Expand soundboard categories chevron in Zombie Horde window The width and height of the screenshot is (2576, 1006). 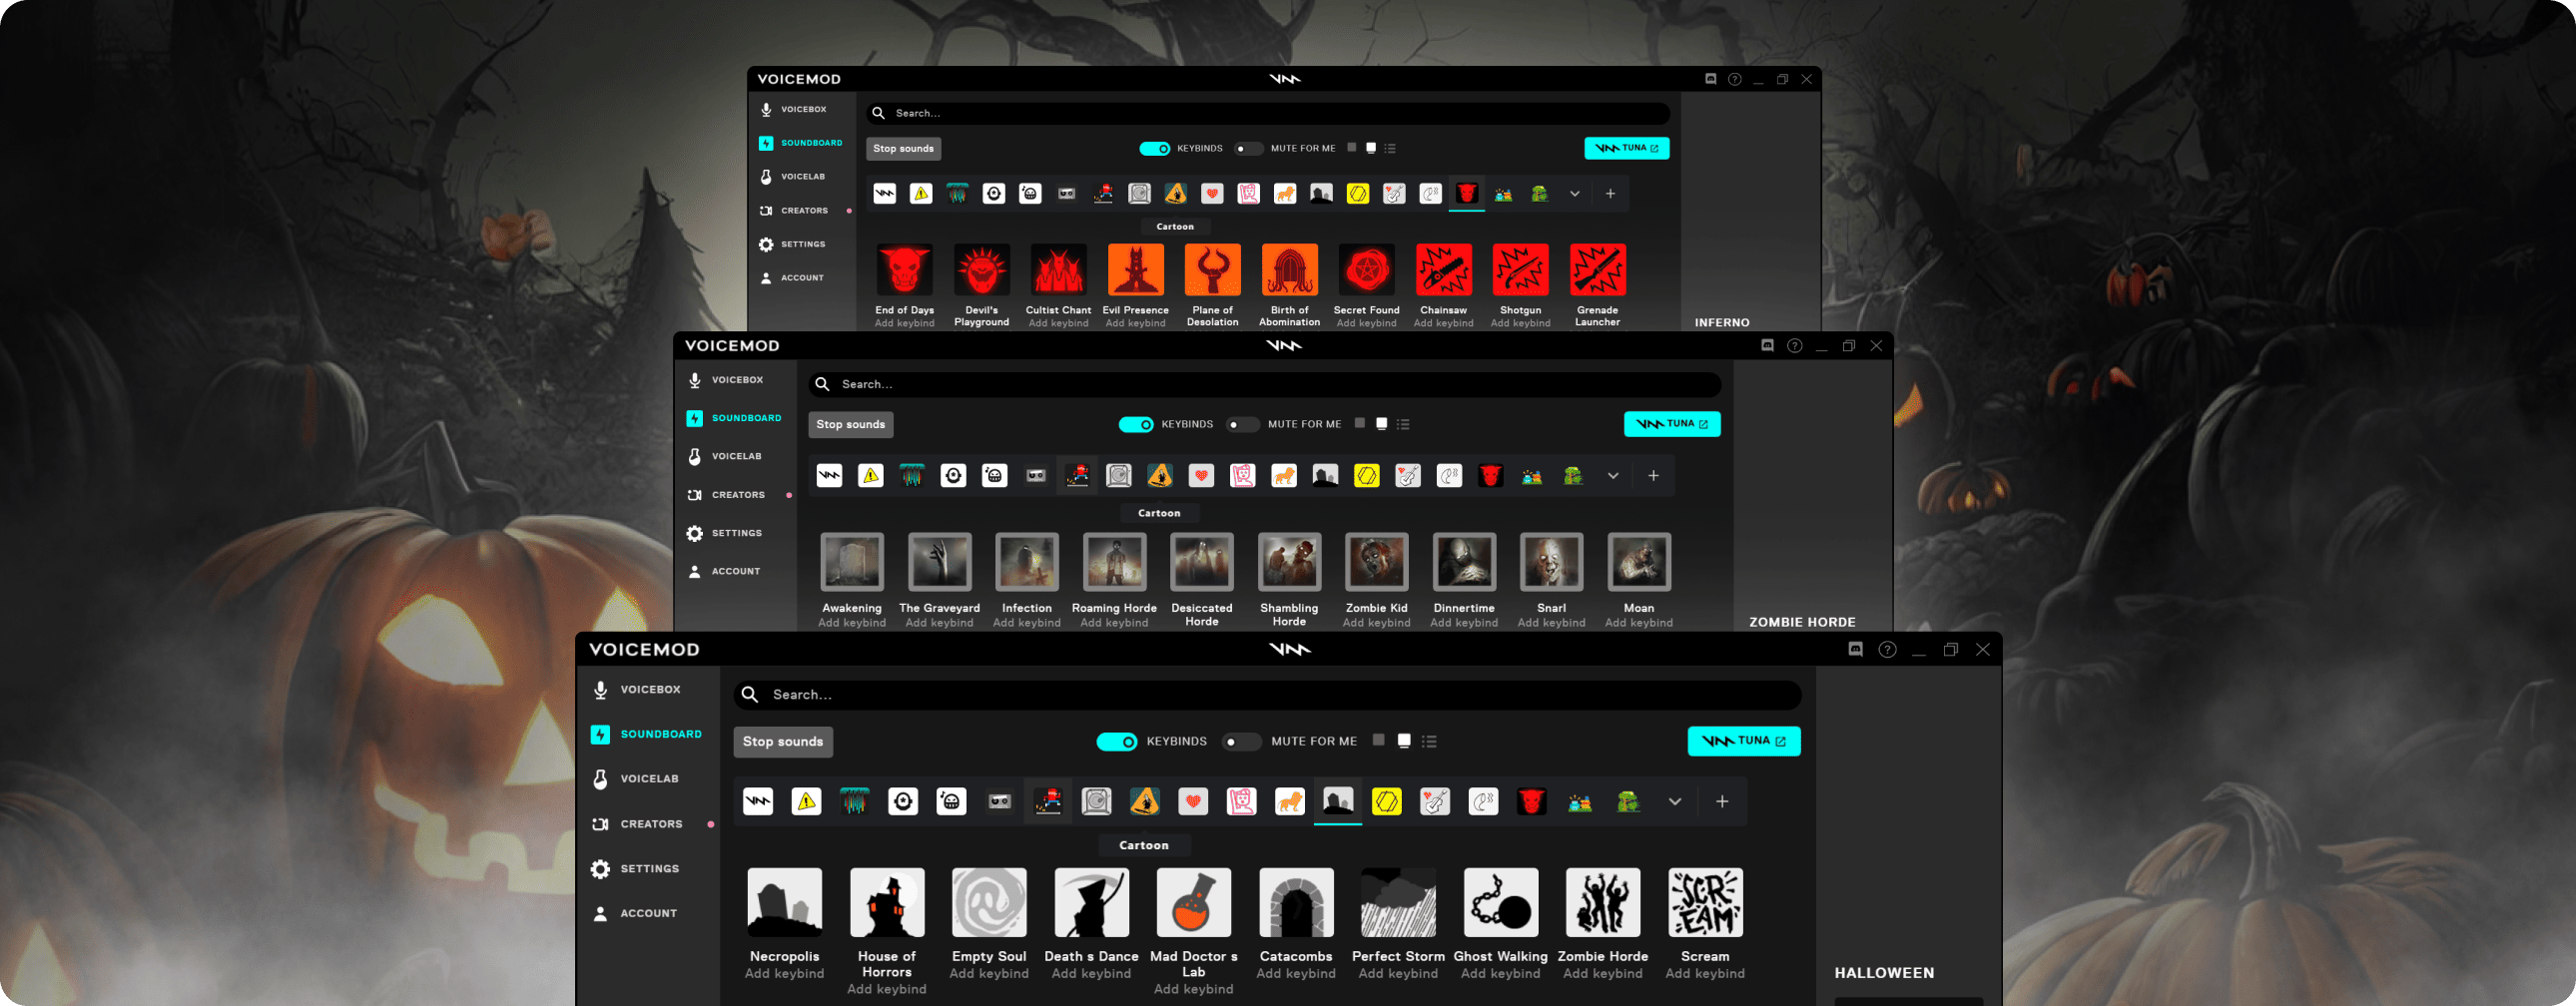tap(1613, 476)
